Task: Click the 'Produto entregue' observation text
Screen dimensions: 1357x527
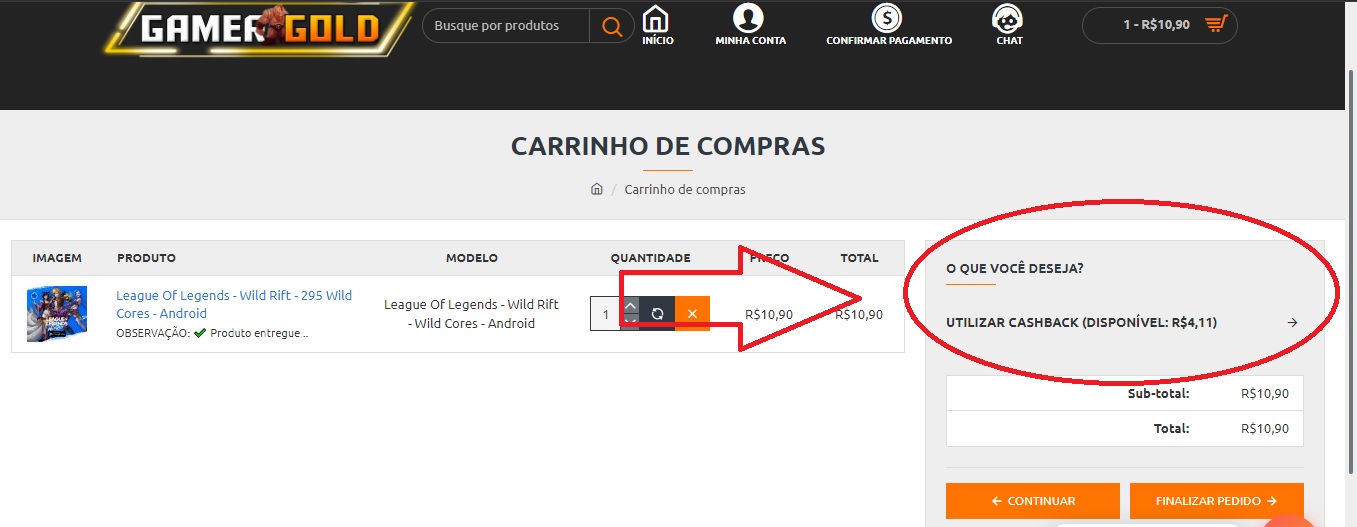Action: point(259,333)
